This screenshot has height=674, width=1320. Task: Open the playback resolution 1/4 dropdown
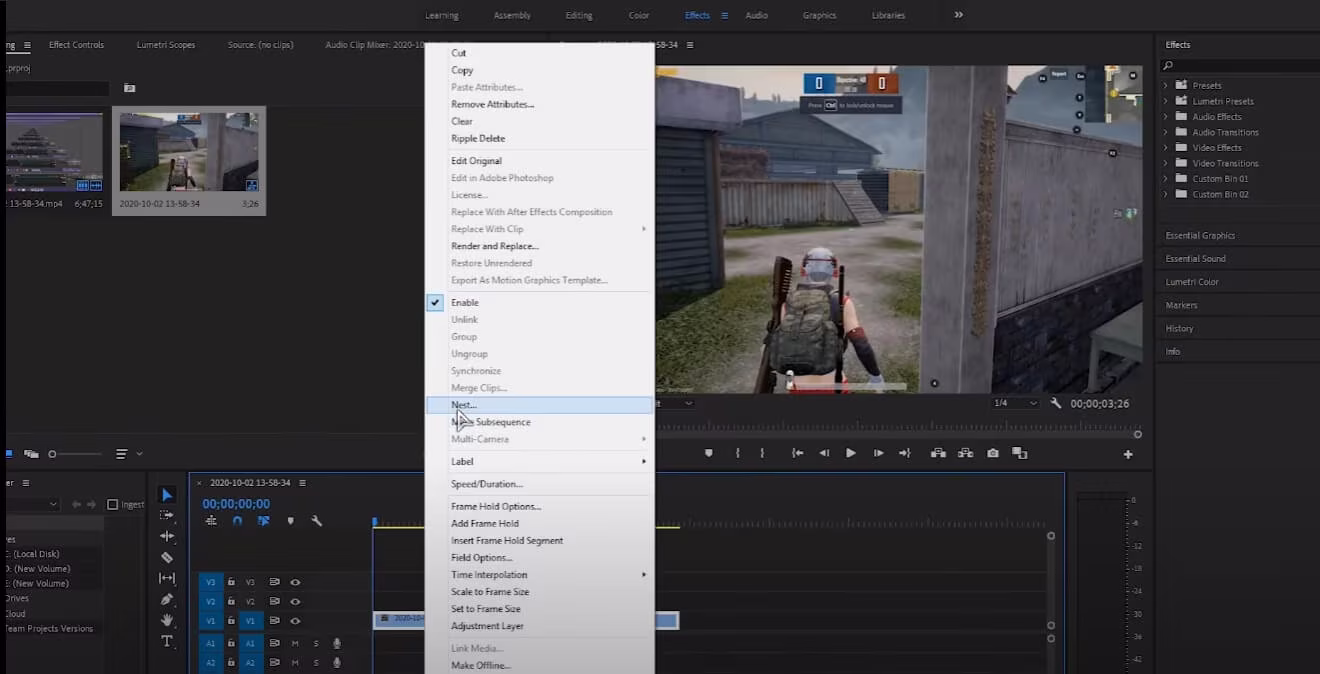(x=1015, y=403)
